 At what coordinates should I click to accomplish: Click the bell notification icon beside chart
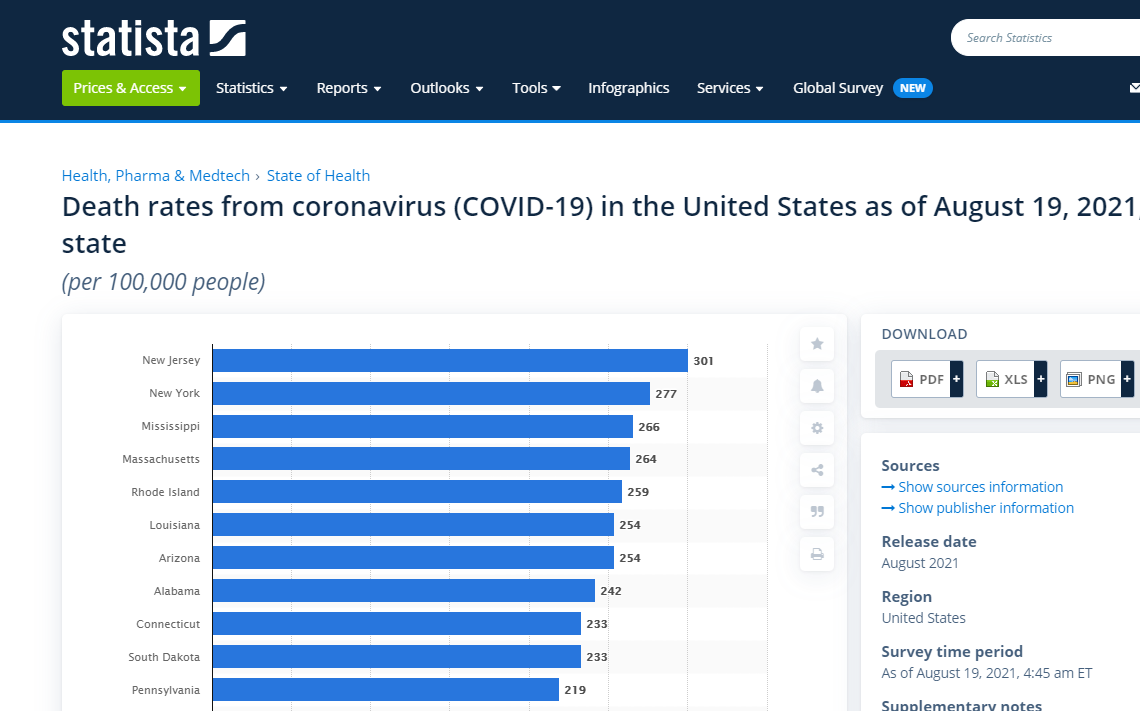(817, 386)
